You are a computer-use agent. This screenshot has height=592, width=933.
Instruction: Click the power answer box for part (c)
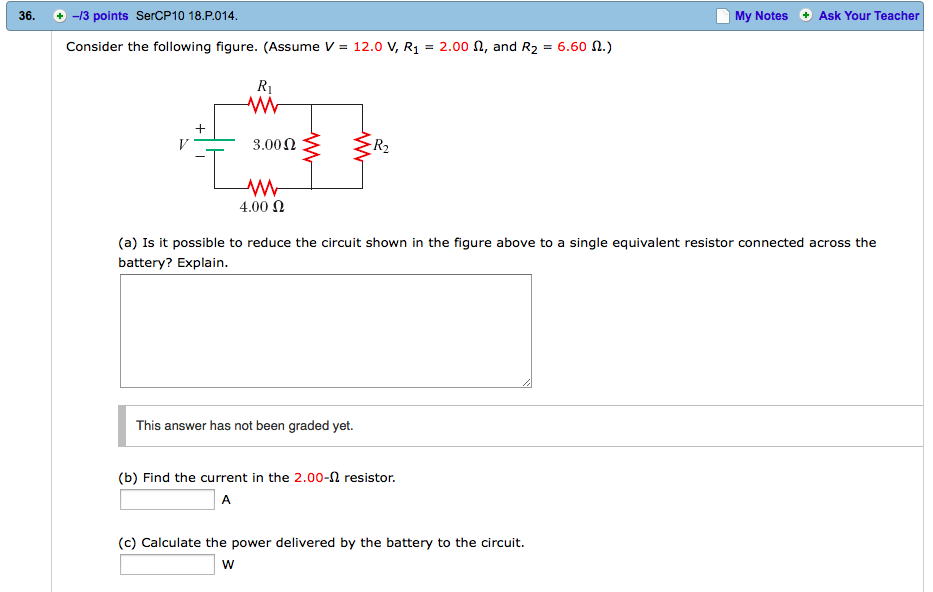166,563
